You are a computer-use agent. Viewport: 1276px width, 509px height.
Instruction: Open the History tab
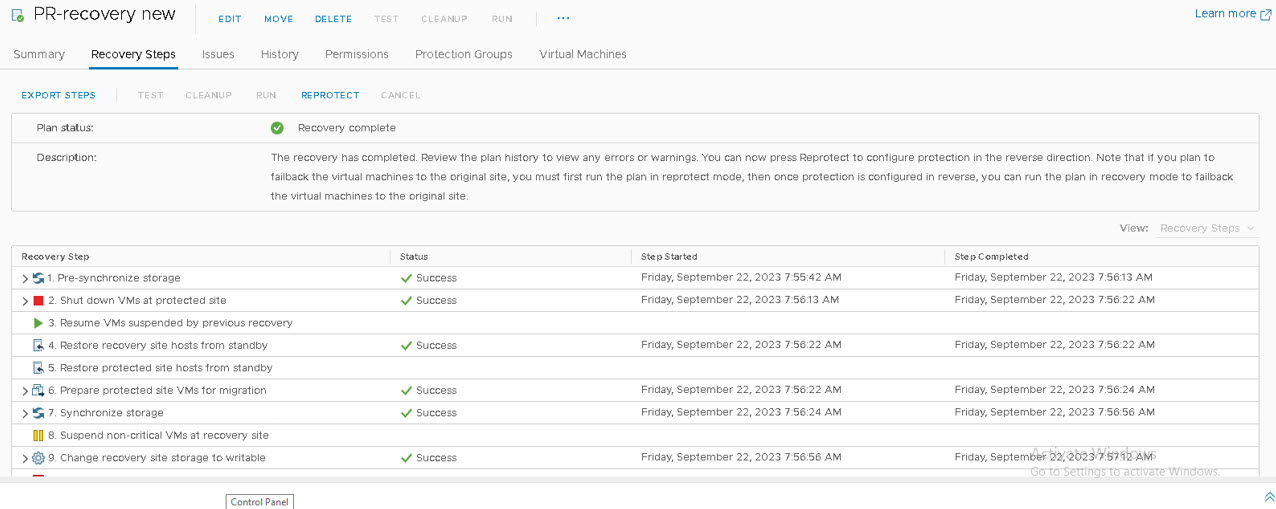pos(279,54)
